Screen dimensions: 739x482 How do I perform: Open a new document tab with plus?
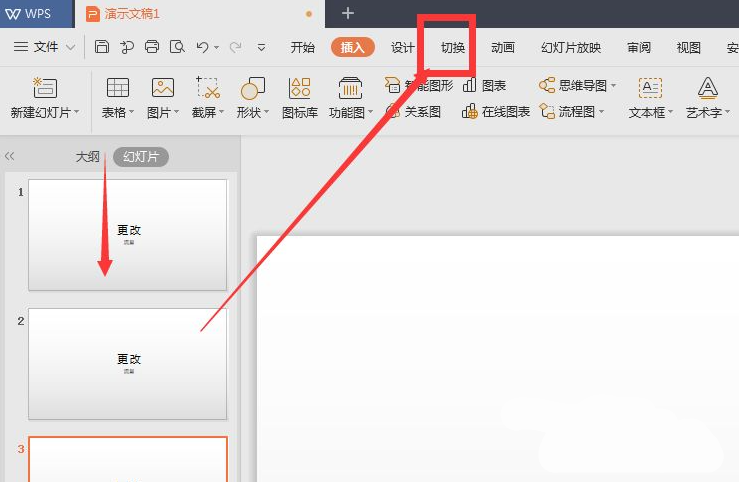(348, 13)
